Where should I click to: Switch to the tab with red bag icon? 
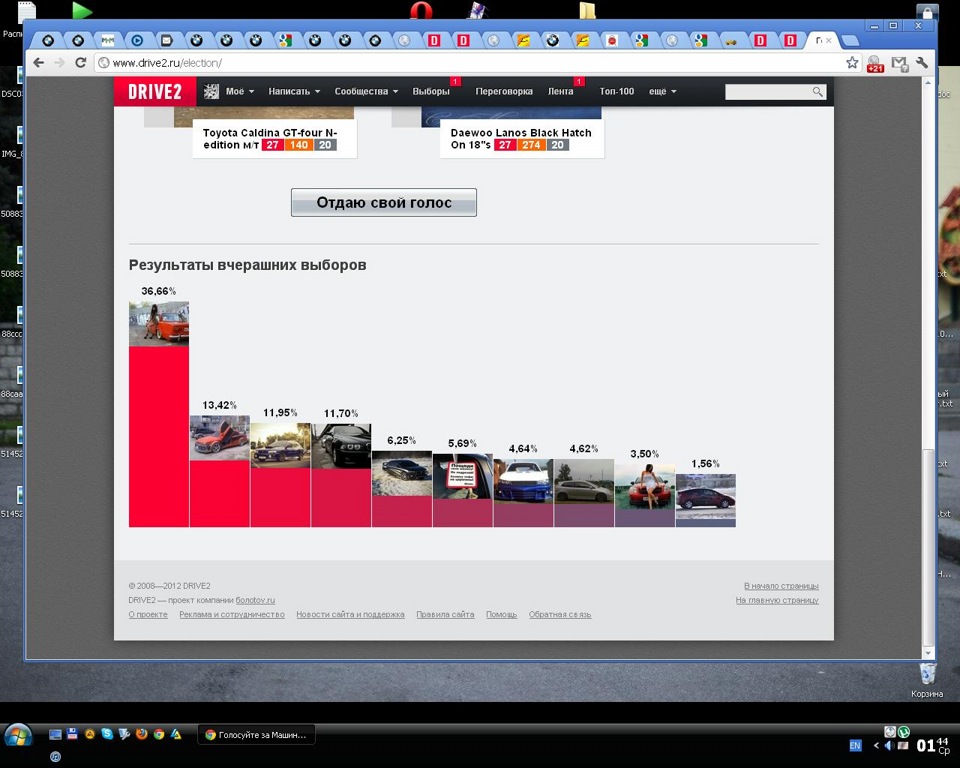612,40
